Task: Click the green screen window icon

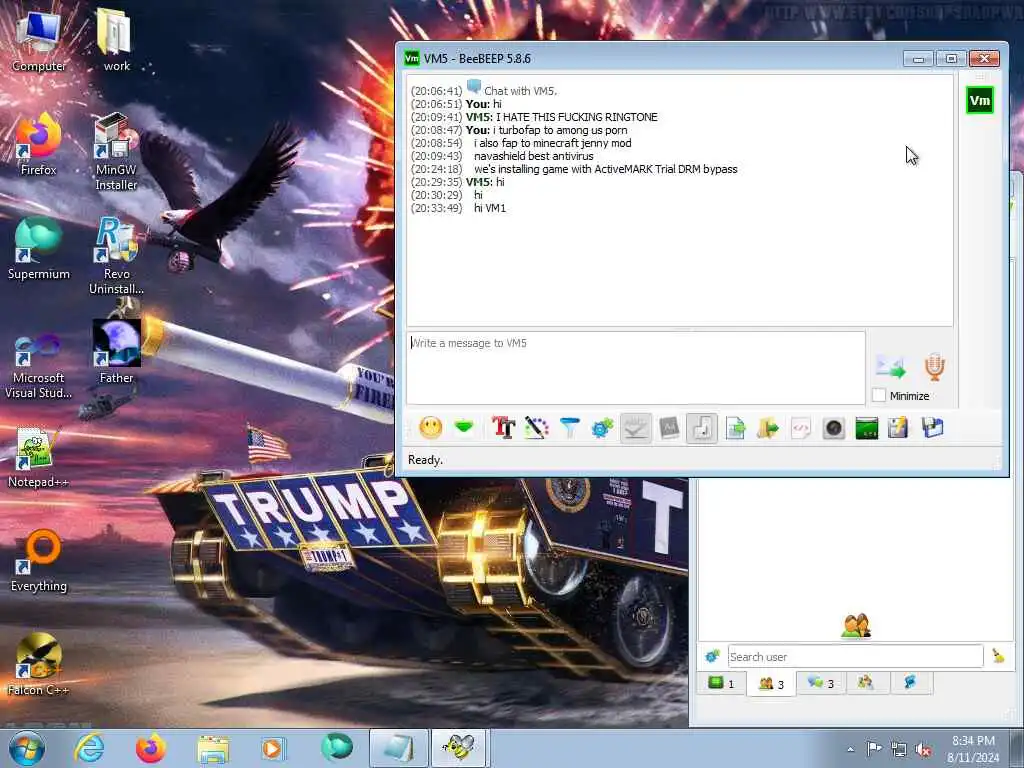Action: pos(867,428)
